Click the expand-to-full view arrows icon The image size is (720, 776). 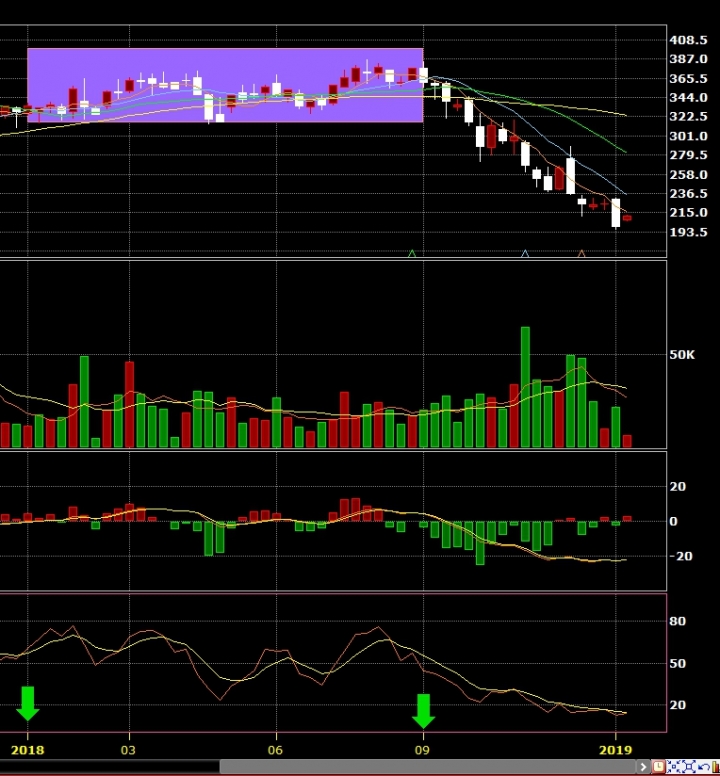pyautogui.click(x=689, y=767)
